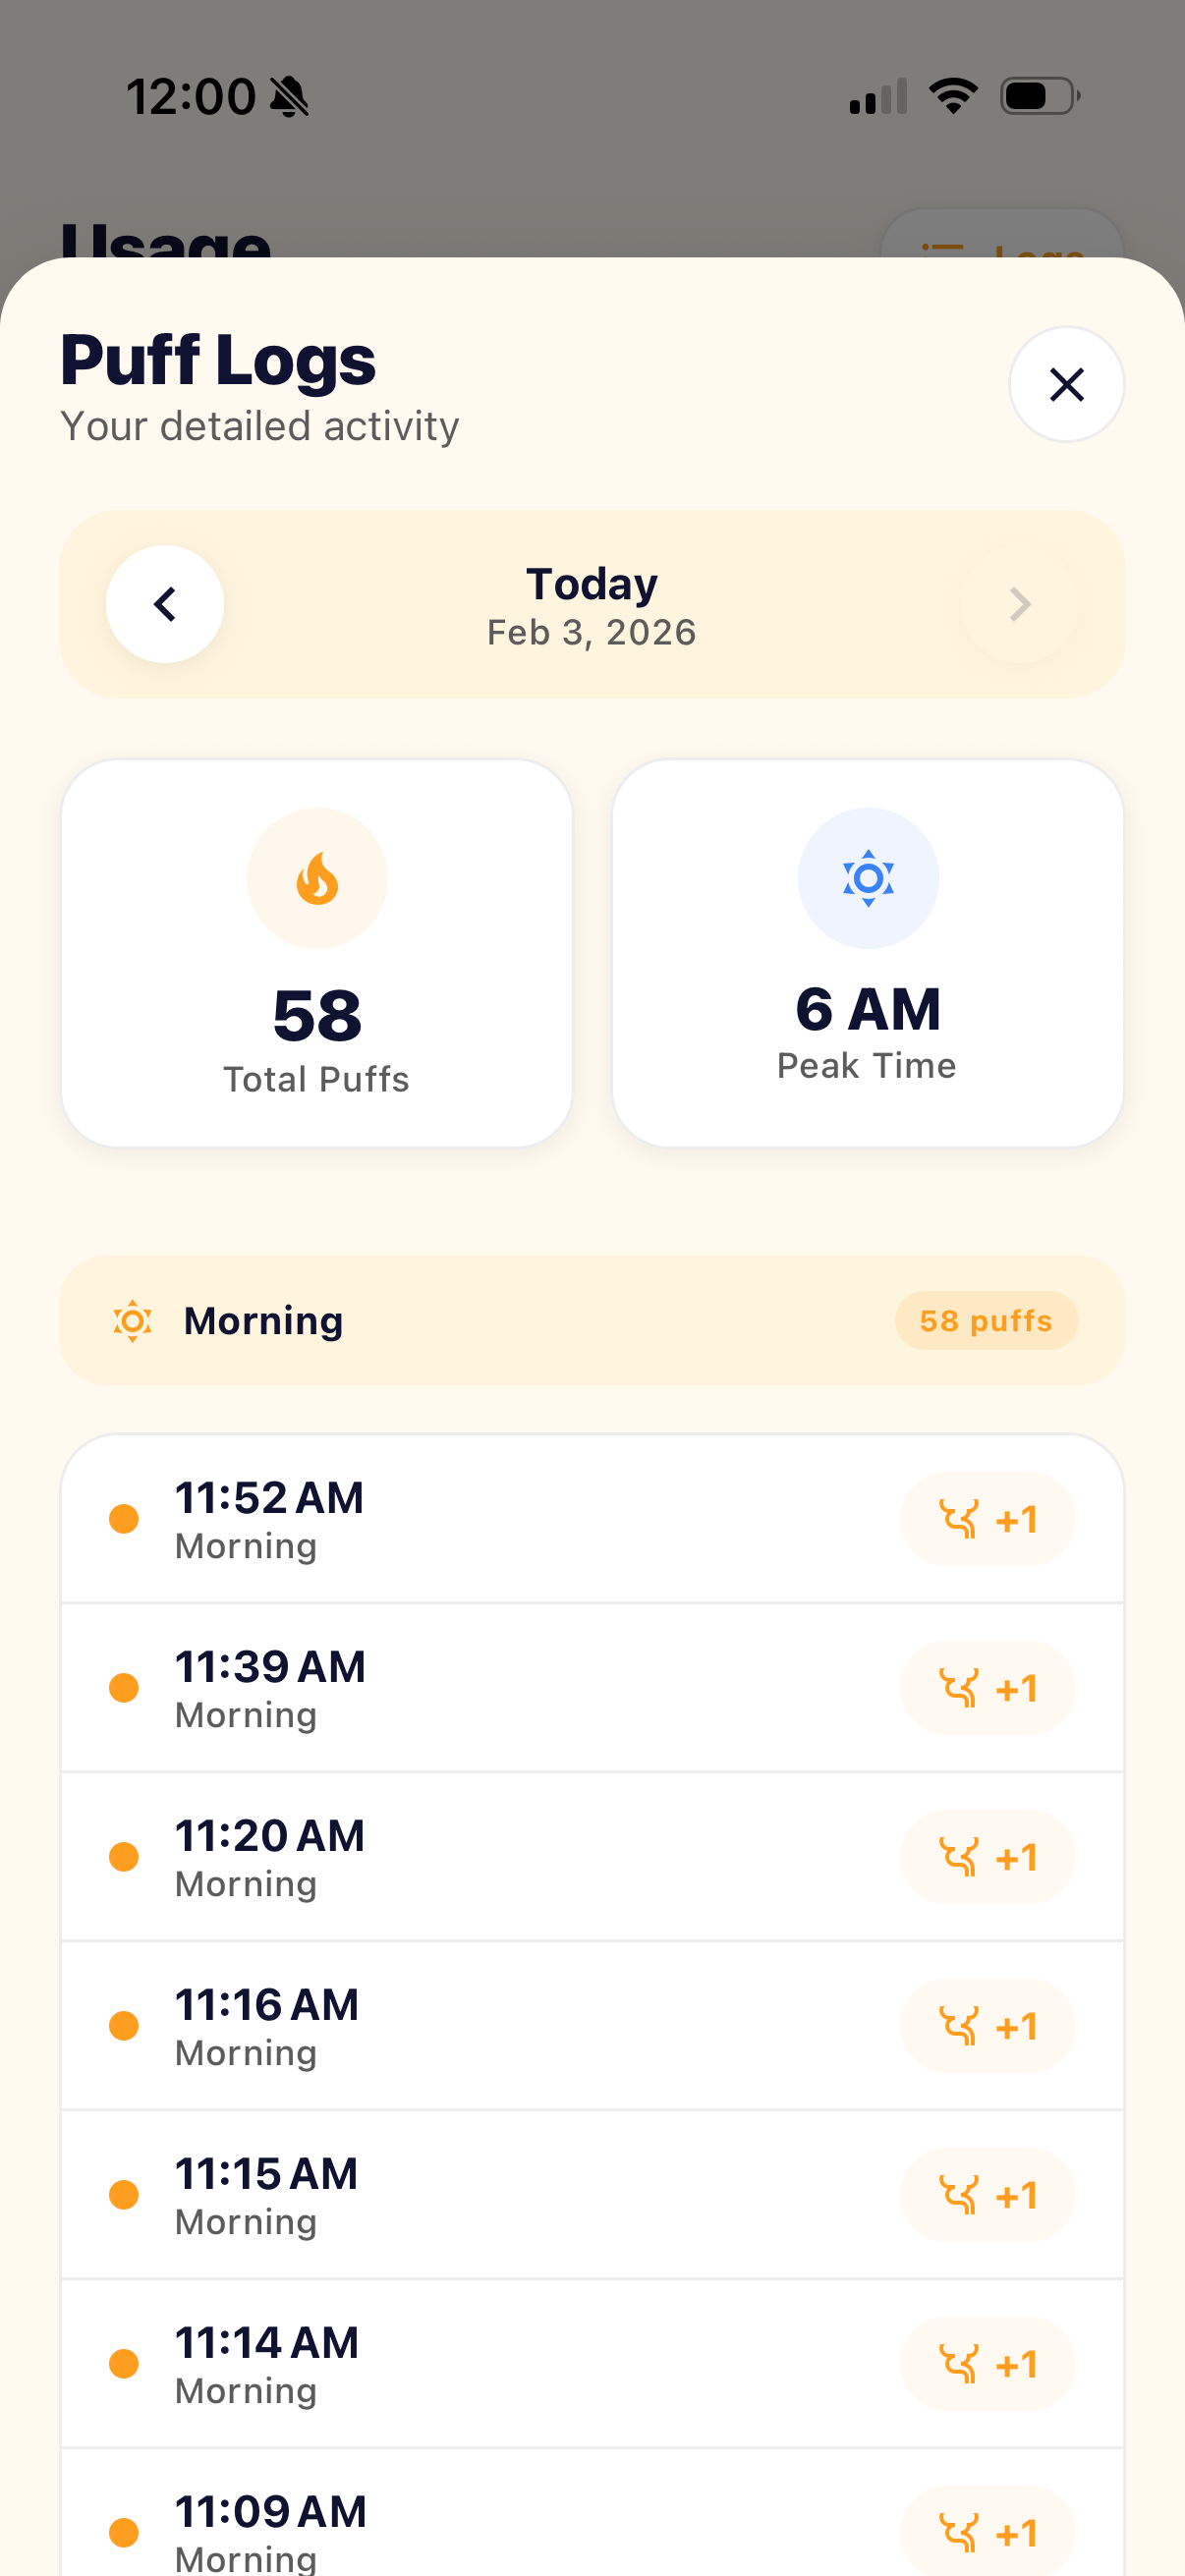Tap the 58 puffs badge
Screen dimensions: 1185x2576
pyautogui.click(x=985, y=1321)
